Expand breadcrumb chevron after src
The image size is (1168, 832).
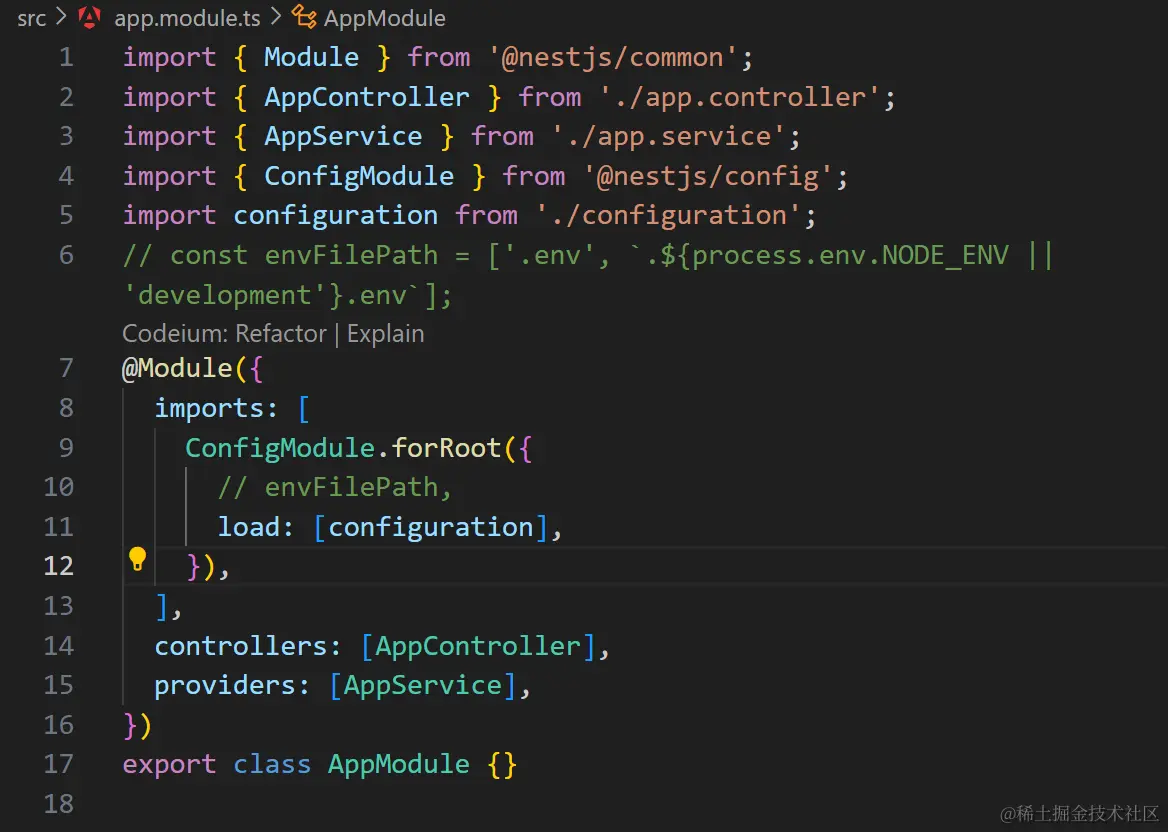(62, 17)
